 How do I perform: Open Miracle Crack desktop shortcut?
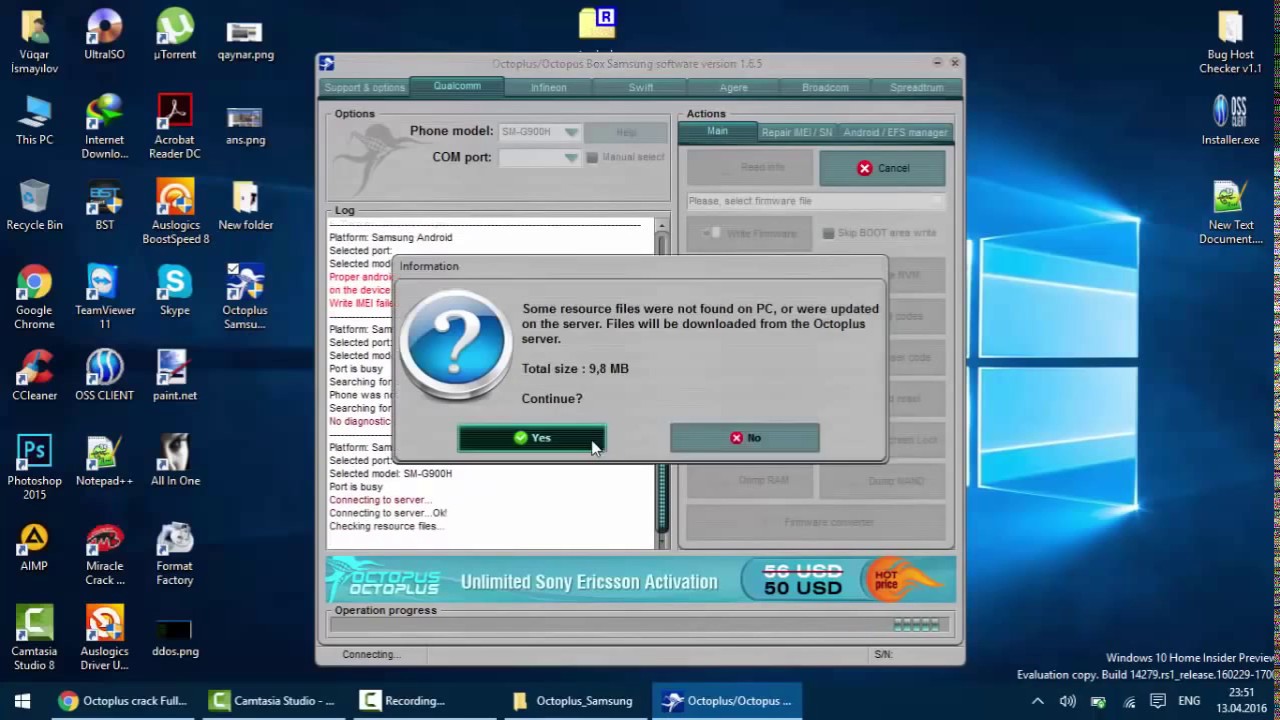(x=104, y=553)
